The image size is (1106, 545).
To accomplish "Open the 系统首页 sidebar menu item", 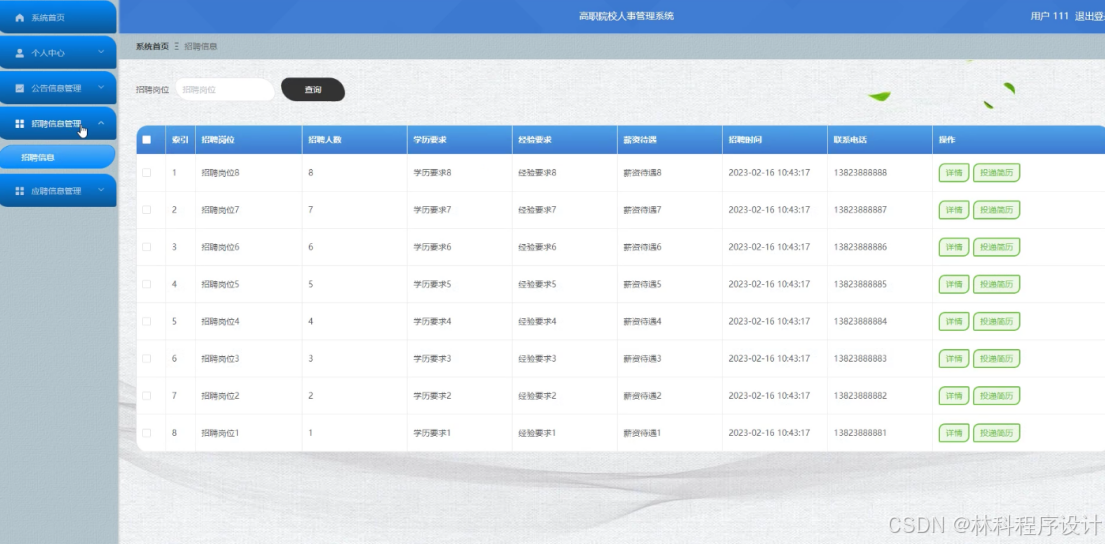I will tap(58, 18).
